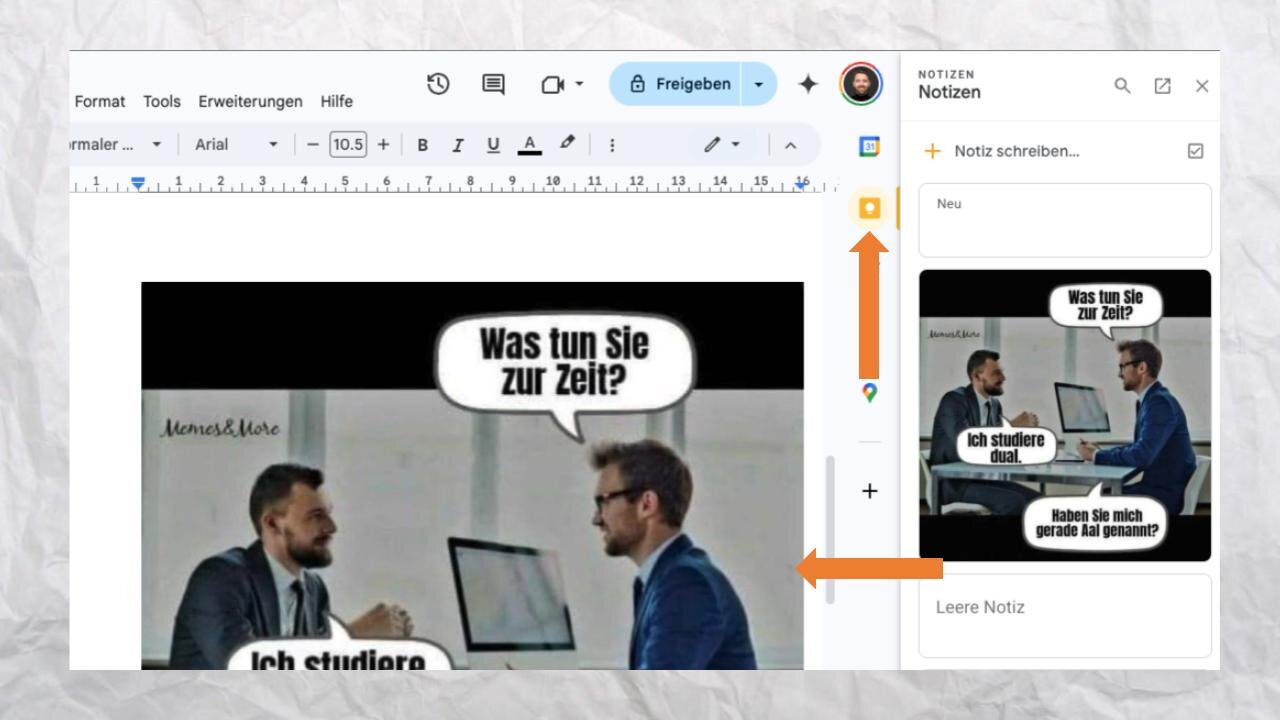The image size is (1280, 720).
Task: Open the Erweiterungen menu
Action: tap(250, 101)
